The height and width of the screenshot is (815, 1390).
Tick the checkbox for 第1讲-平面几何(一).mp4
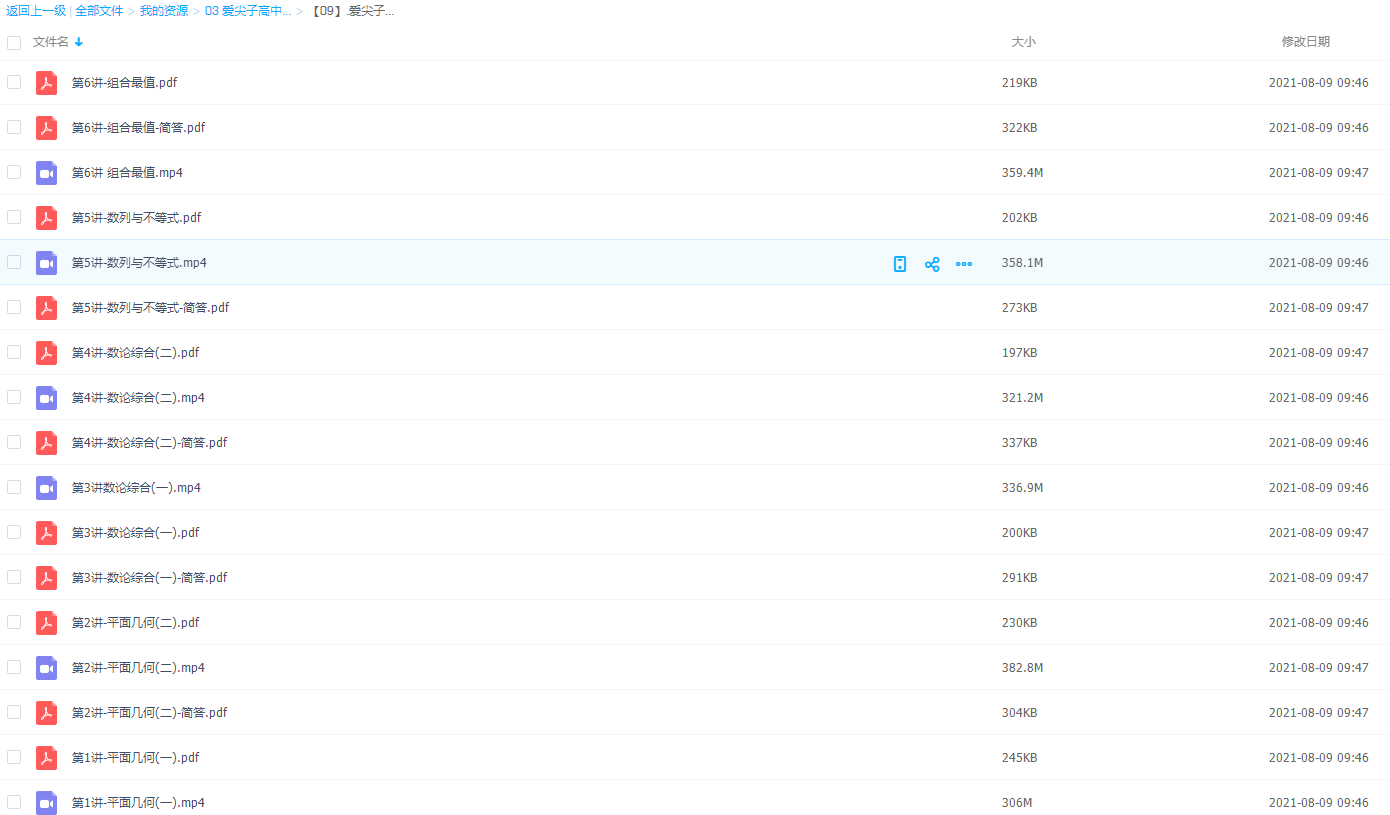point(14,802)
